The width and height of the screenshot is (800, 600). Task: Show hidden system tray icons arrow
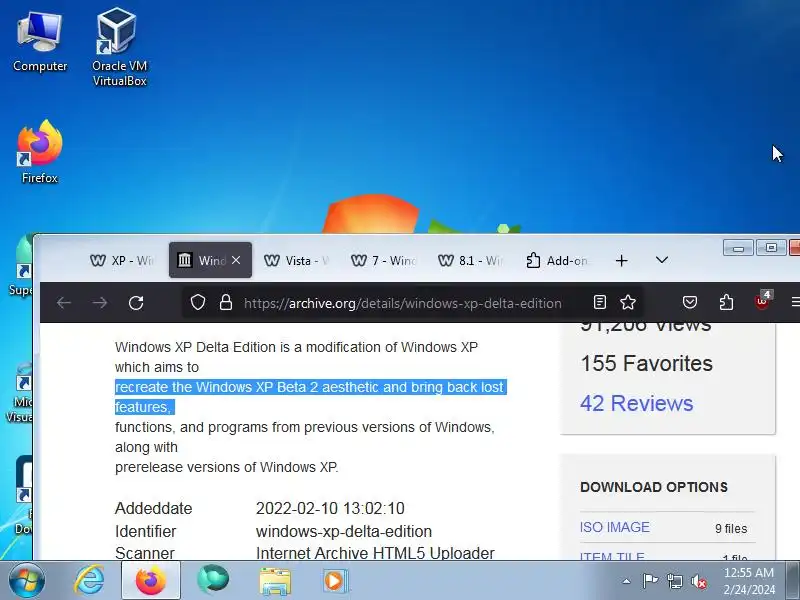click(627, 581)
